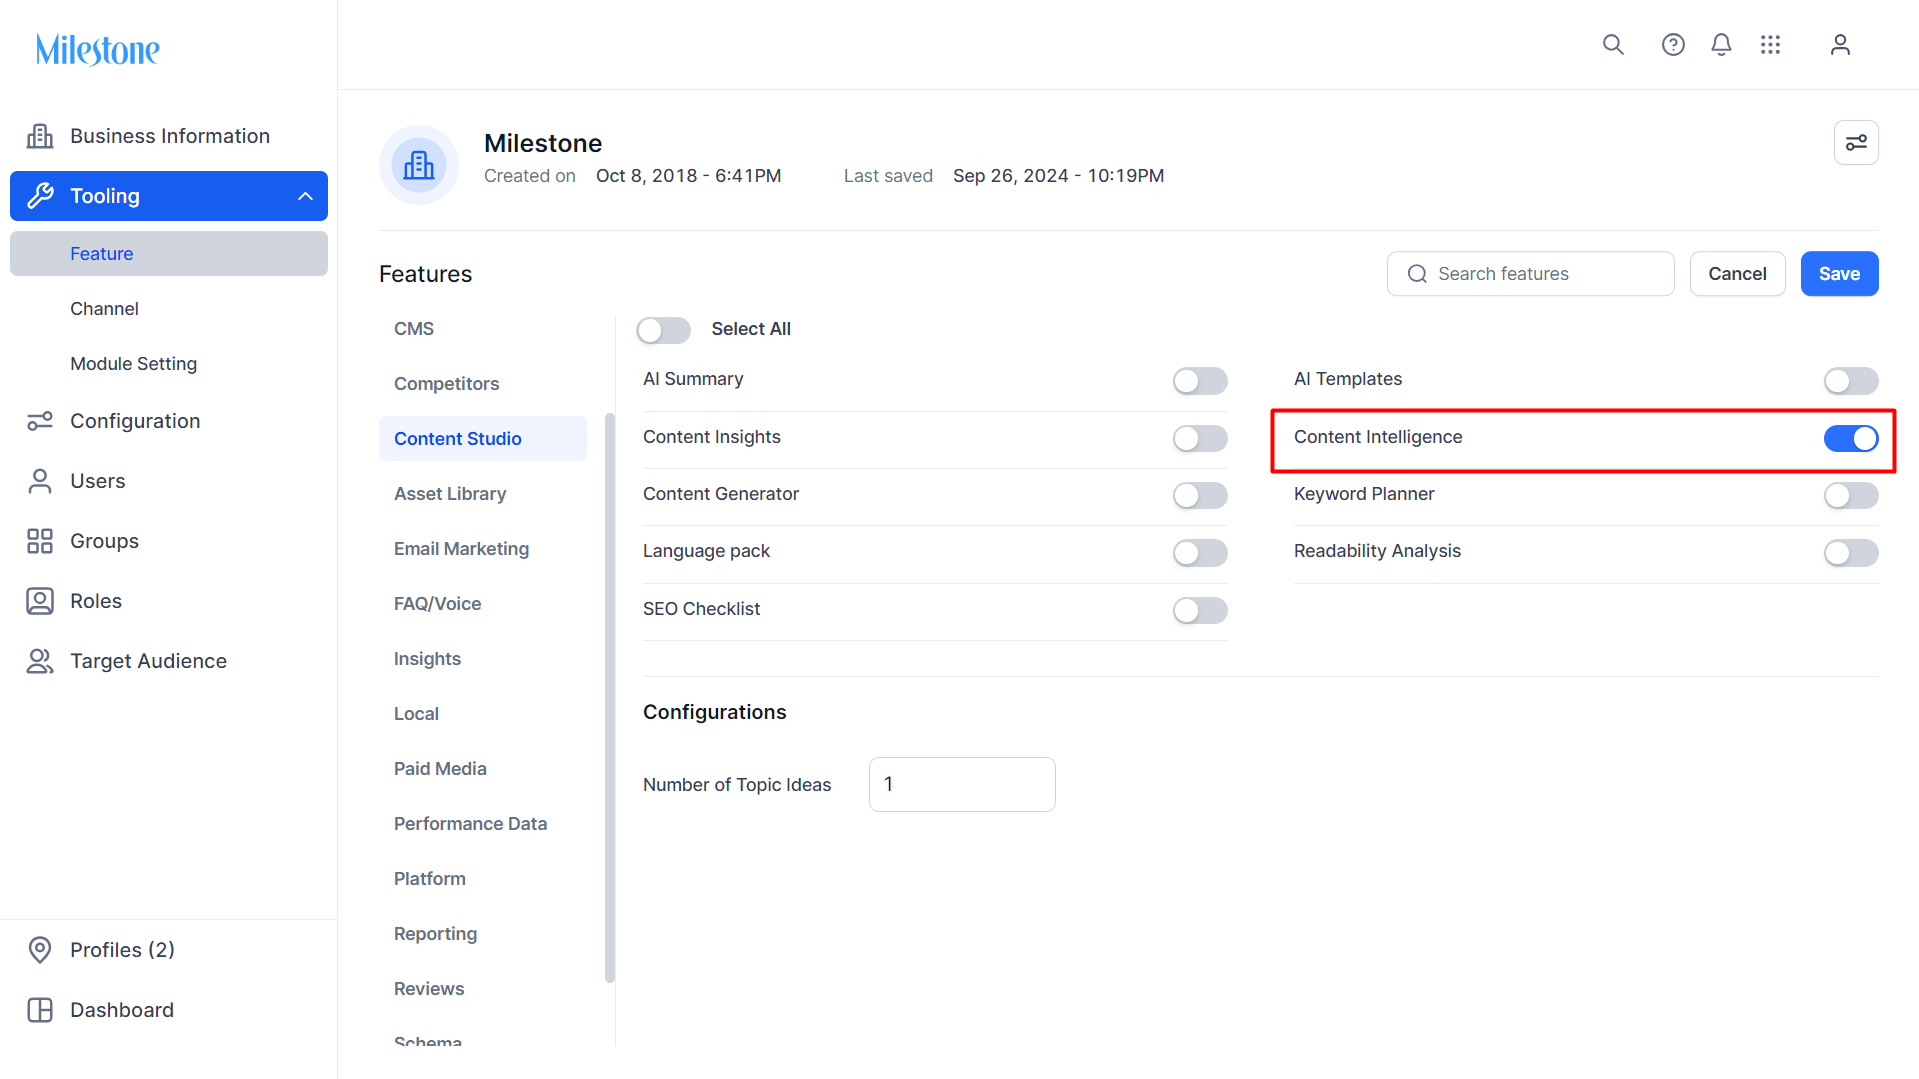1919x1079 pixels.
Task: Select the Reporting category
Action: 483,934
